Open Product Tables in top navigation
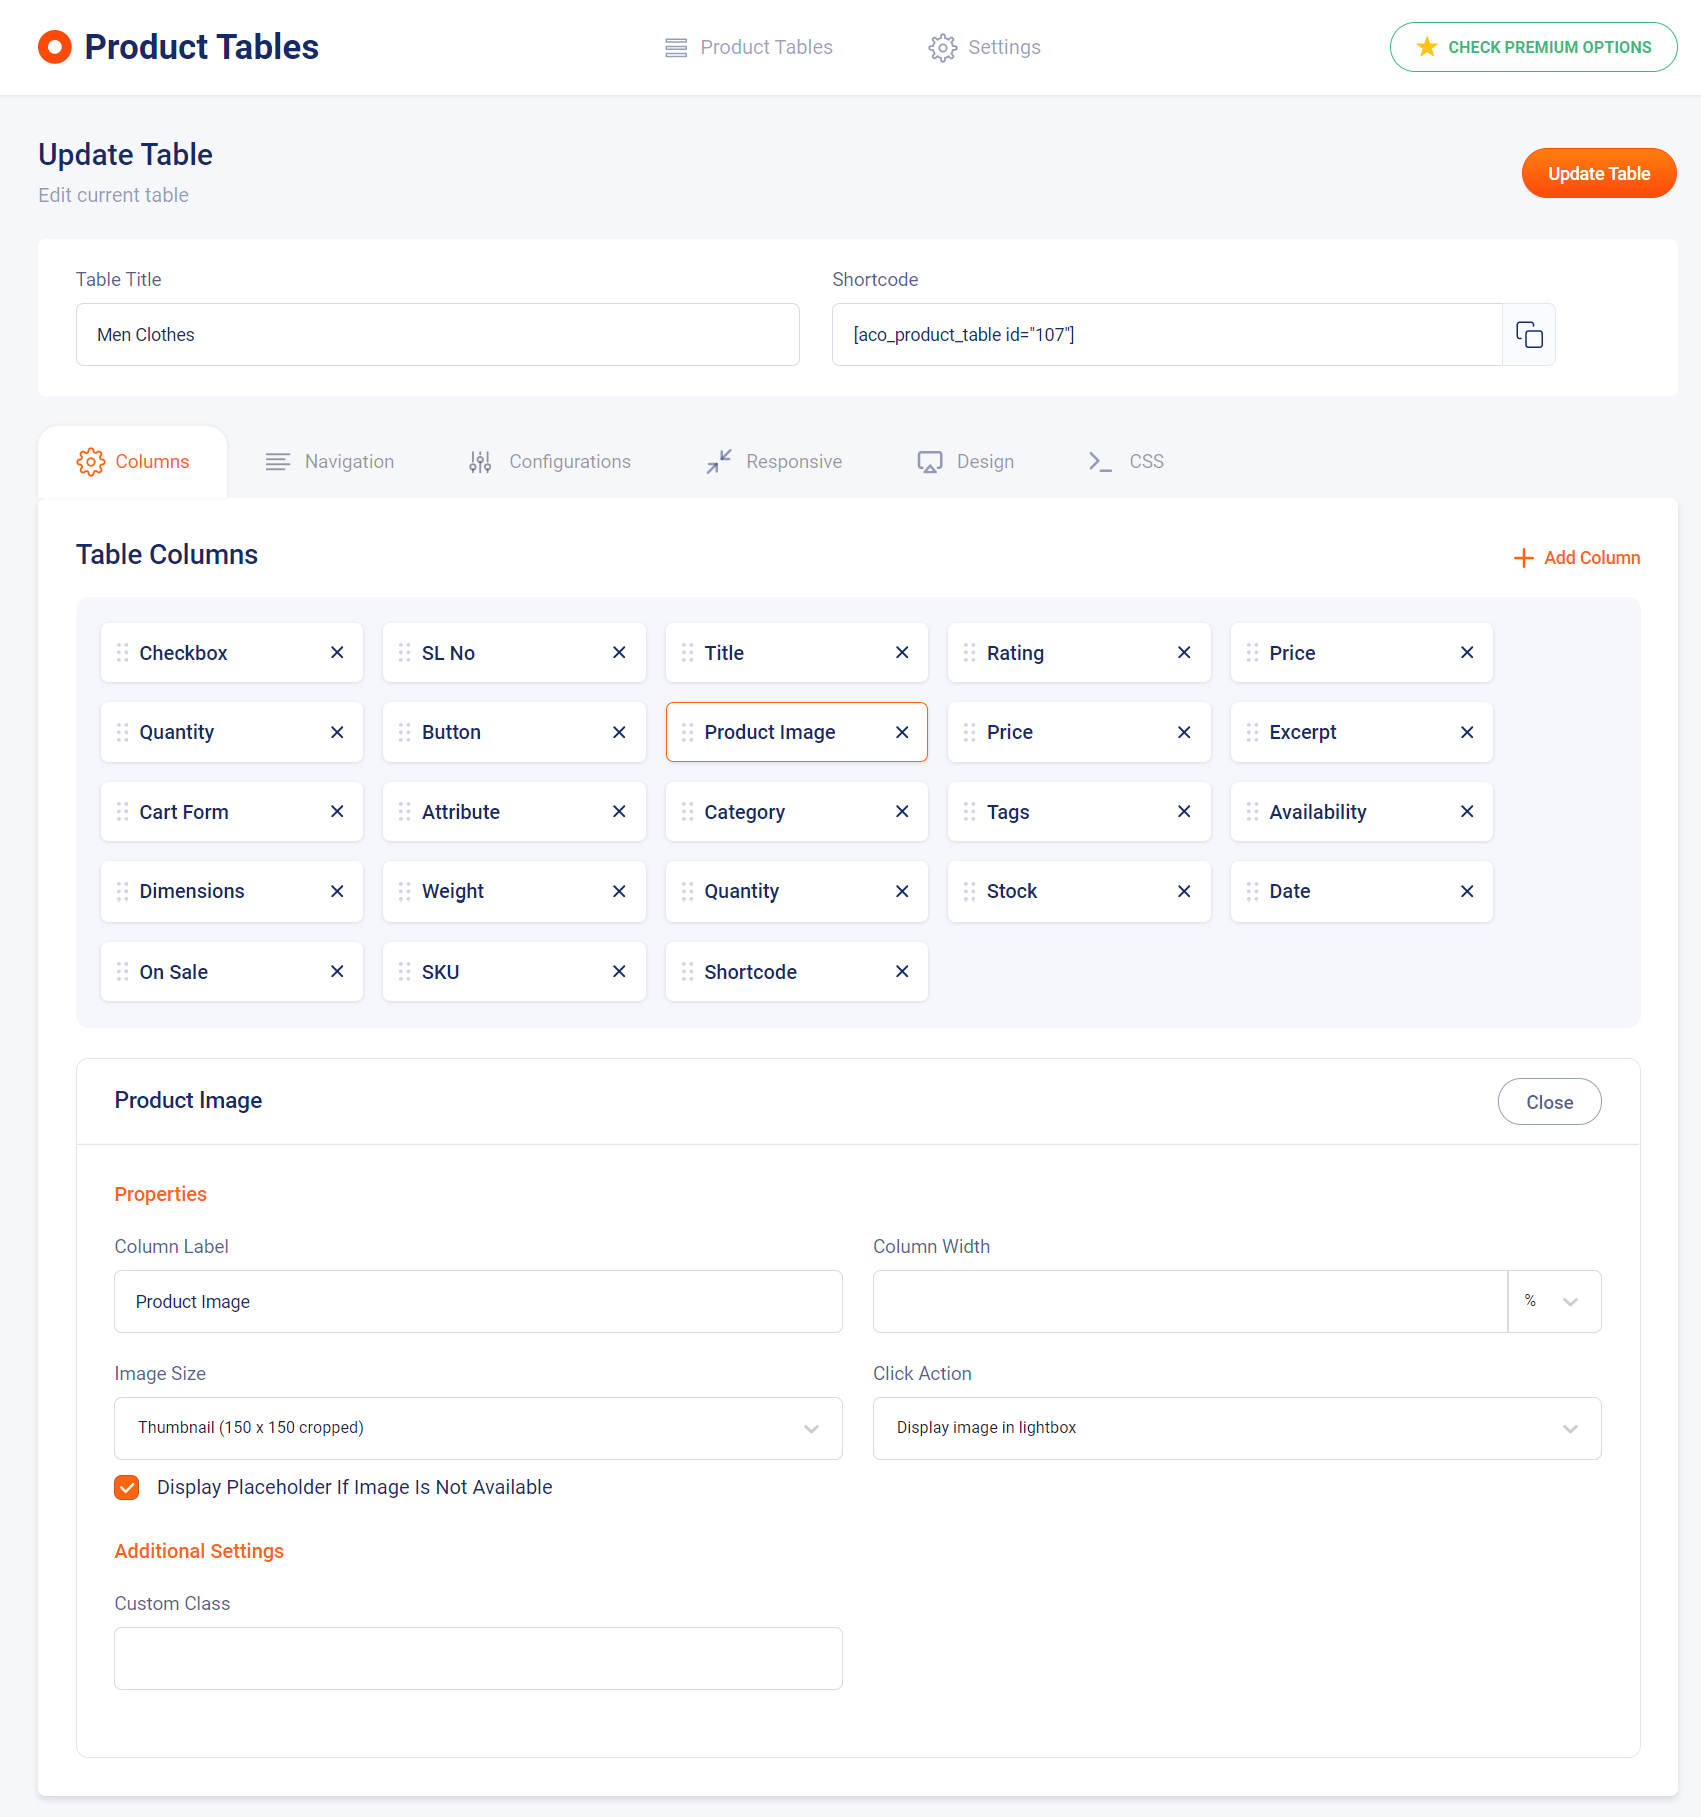Viewport: 1701px width, 1817px height. click(x=749, y=47)
